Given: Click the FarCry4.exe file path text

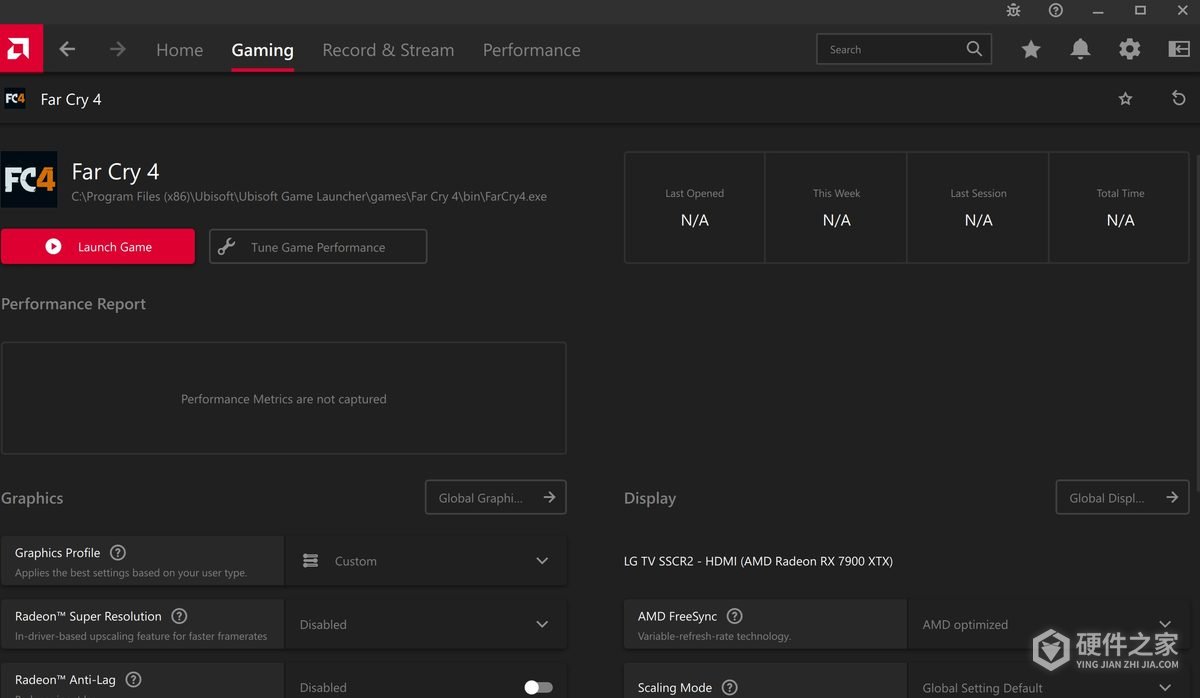Looking at the screenshot, I should coord(309,197).
